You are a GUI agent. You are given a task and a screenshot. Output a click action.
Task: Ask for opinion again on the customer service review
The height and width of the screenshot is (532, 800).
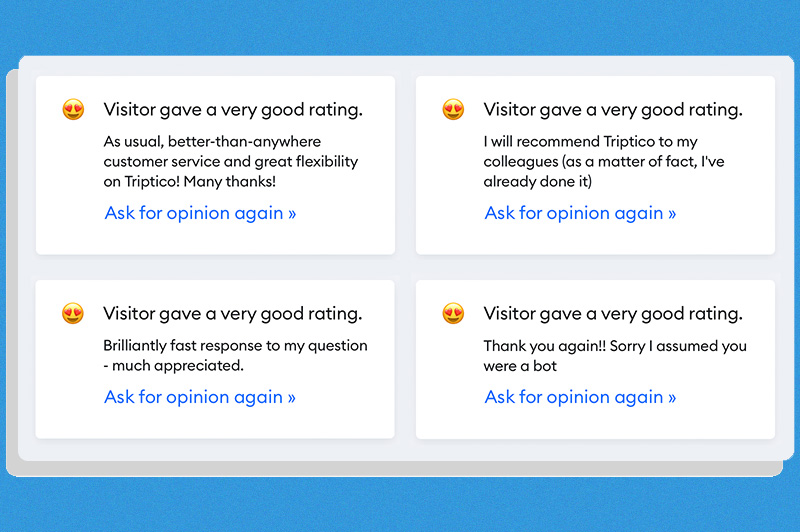click(x=200, y=213)
